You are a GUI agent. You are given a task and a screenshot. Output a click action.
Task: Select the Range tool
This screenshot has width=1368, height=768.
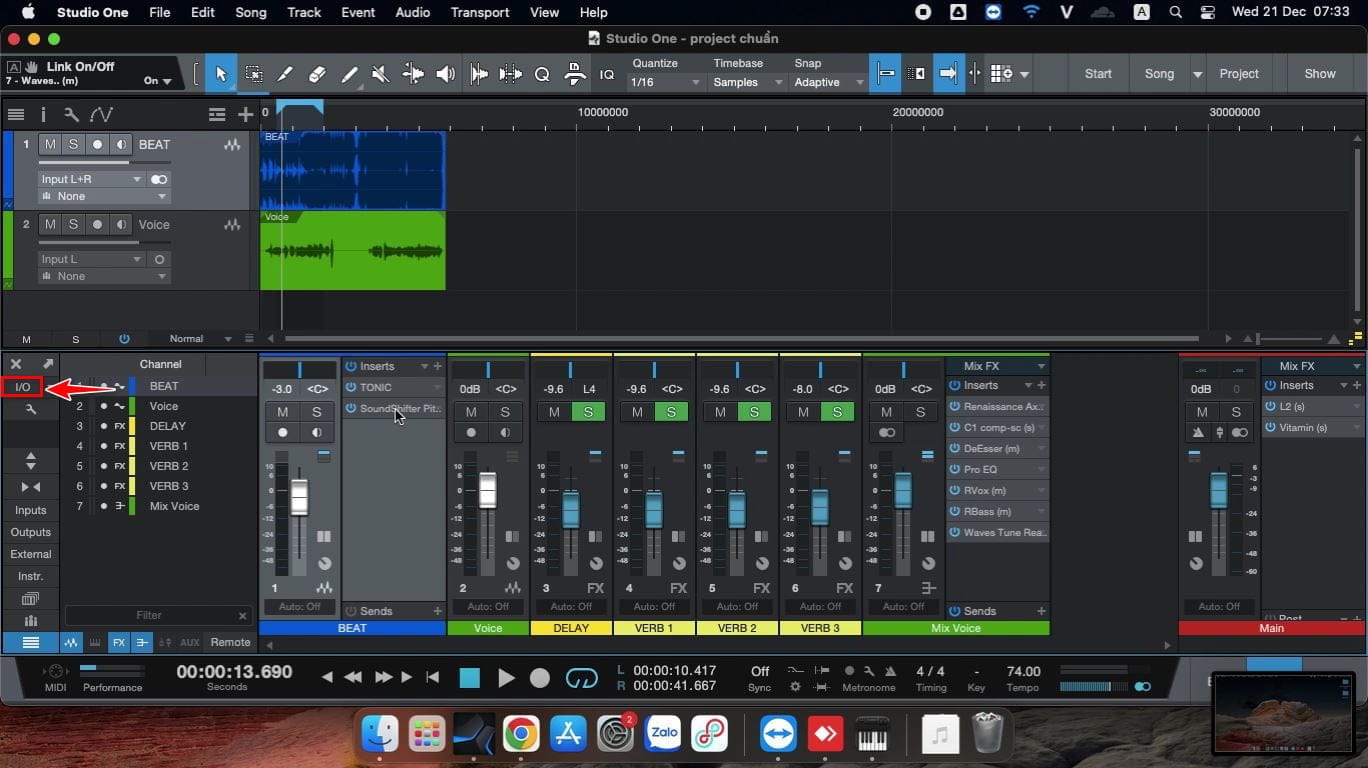[x=254, y=74]
